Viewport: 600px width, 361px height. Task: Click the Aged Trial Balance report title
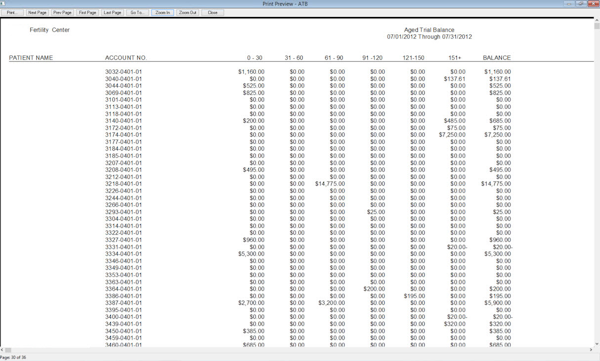pos(429,30)
